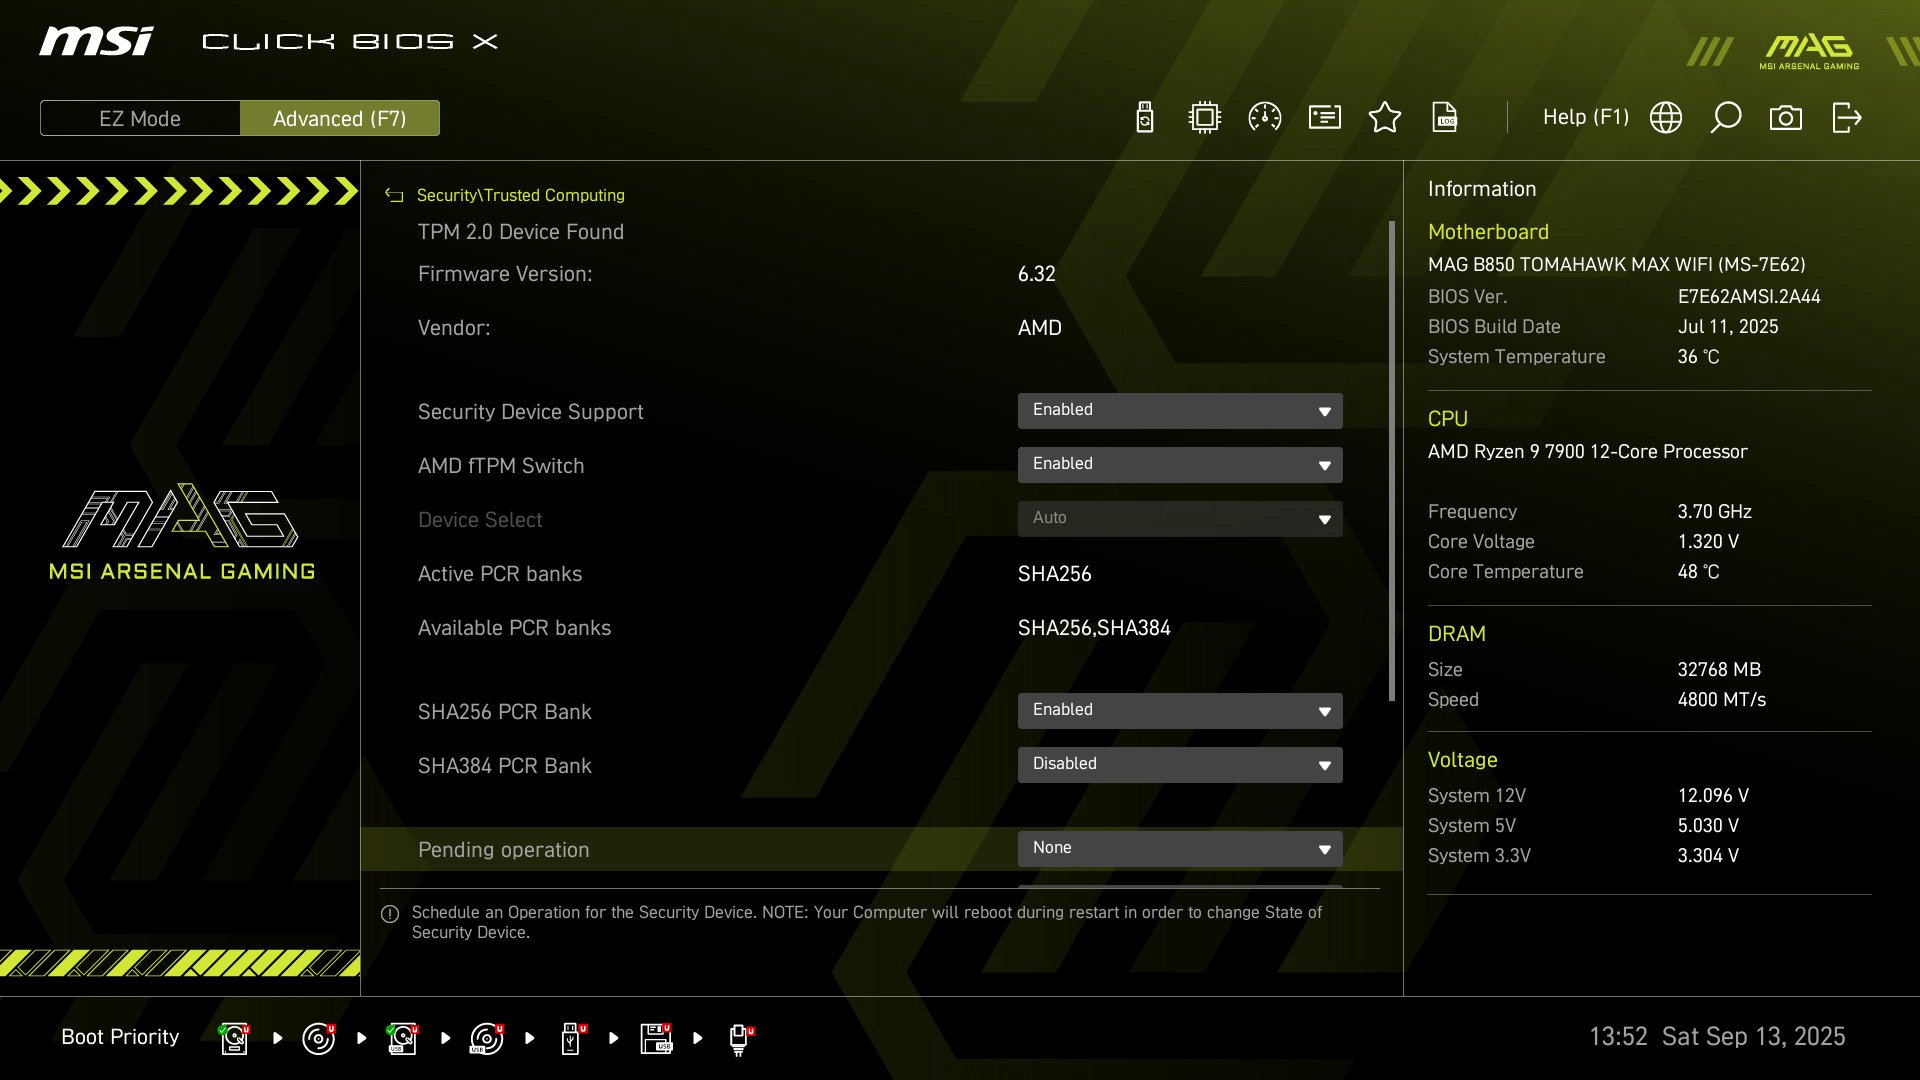1920x1080 pixels.
Task: Open the SHA256 PCR Bank dropdown
Action: [1180, 710]
